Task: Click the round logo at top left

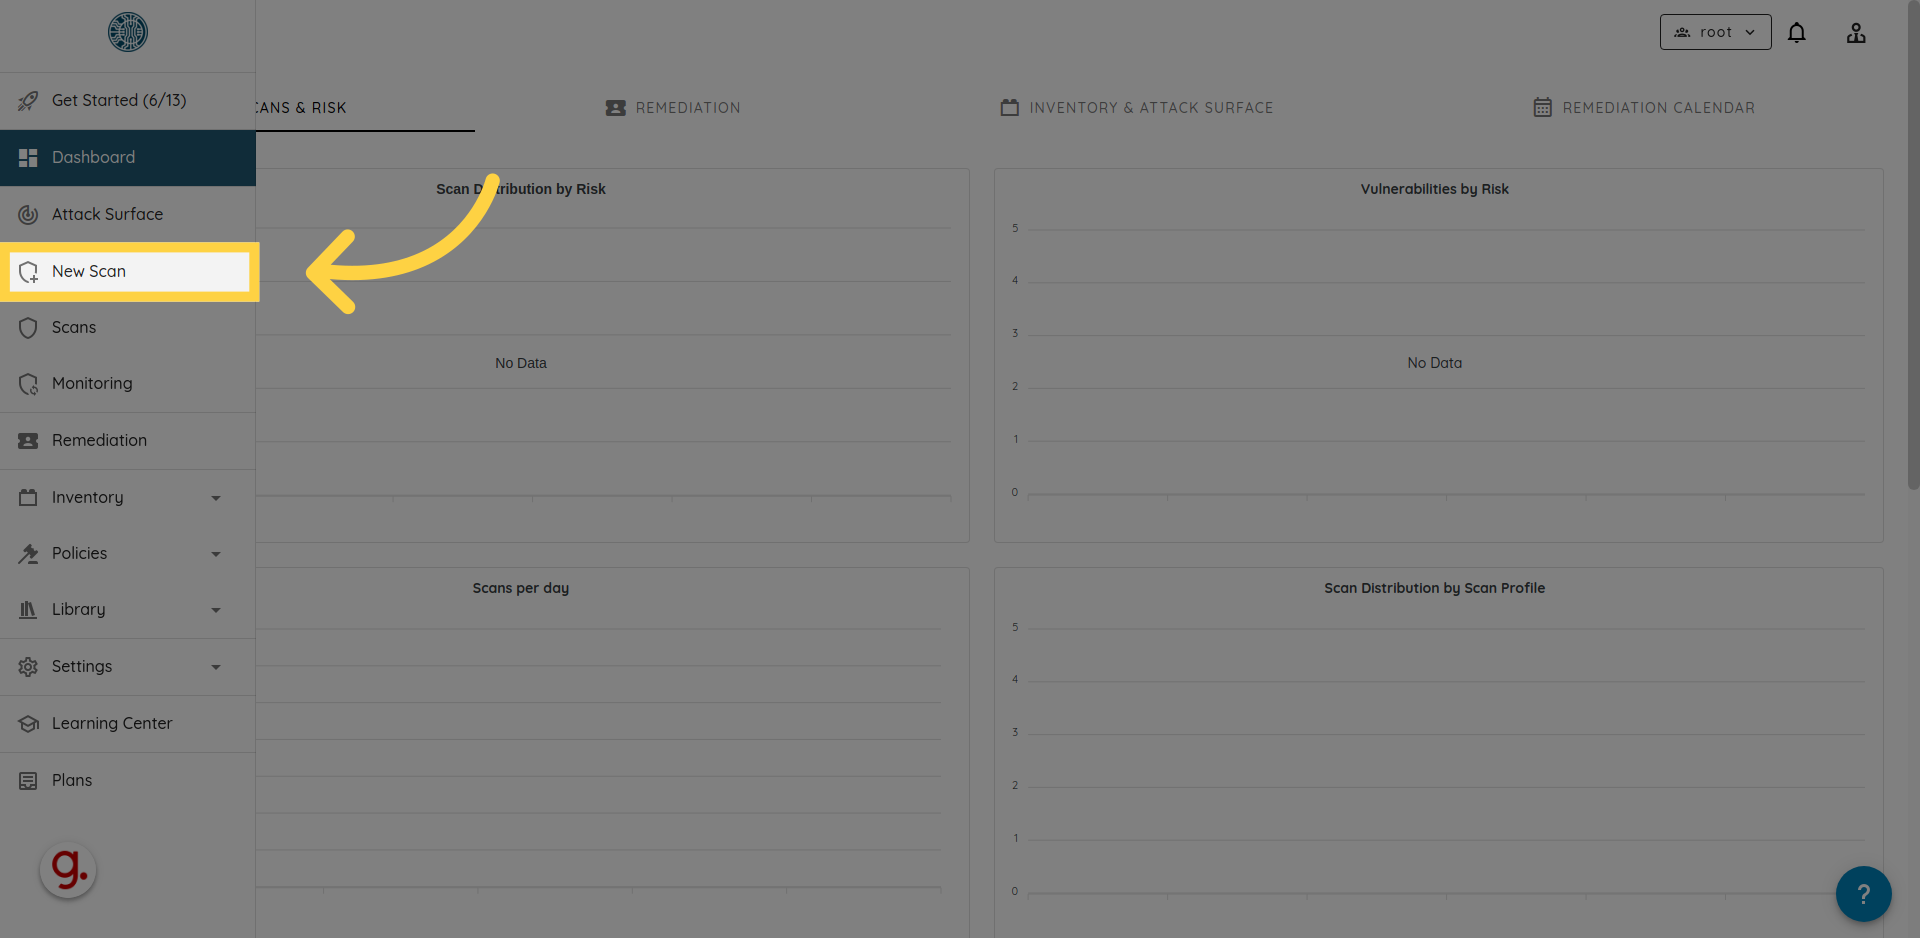Action: pyautogui.click(x=128, y=32)
